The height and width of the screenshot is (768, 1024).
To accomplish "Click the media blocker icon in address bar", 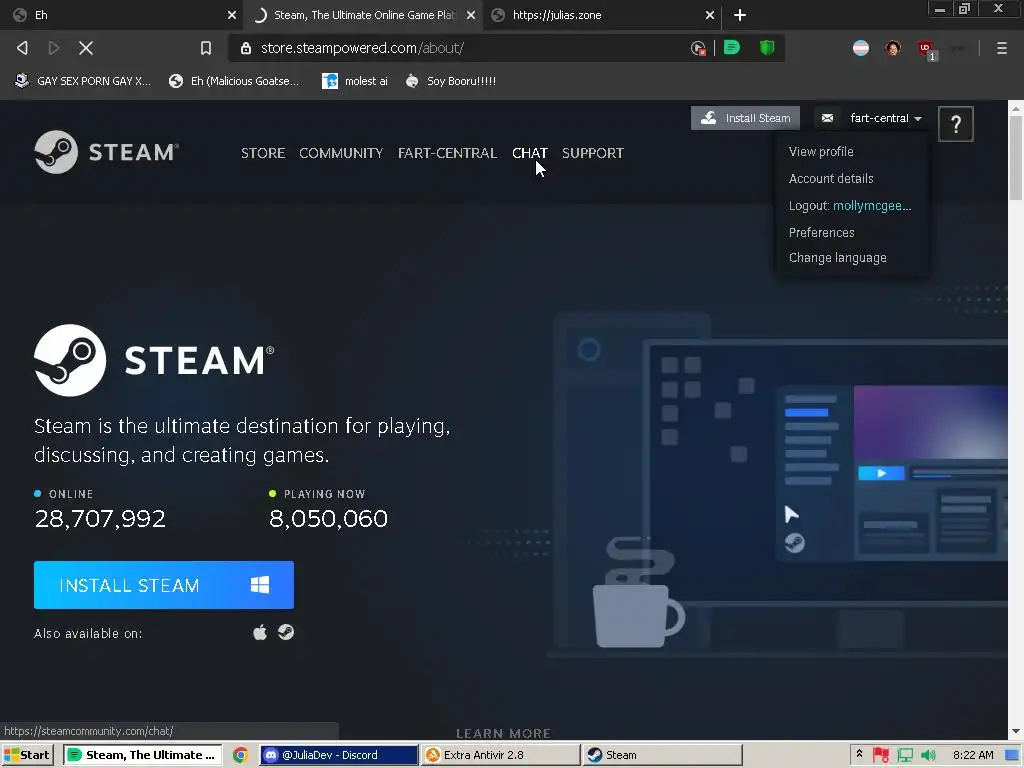I will (x=698, y=48).
